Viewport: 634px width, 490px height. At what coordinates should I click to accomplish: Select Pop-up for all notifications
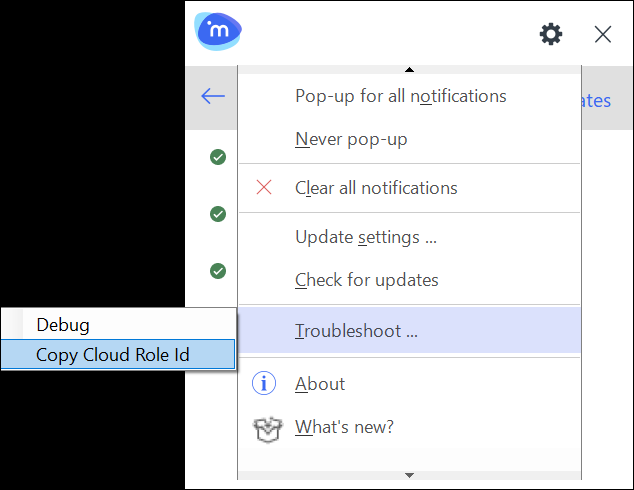(400, 97)
